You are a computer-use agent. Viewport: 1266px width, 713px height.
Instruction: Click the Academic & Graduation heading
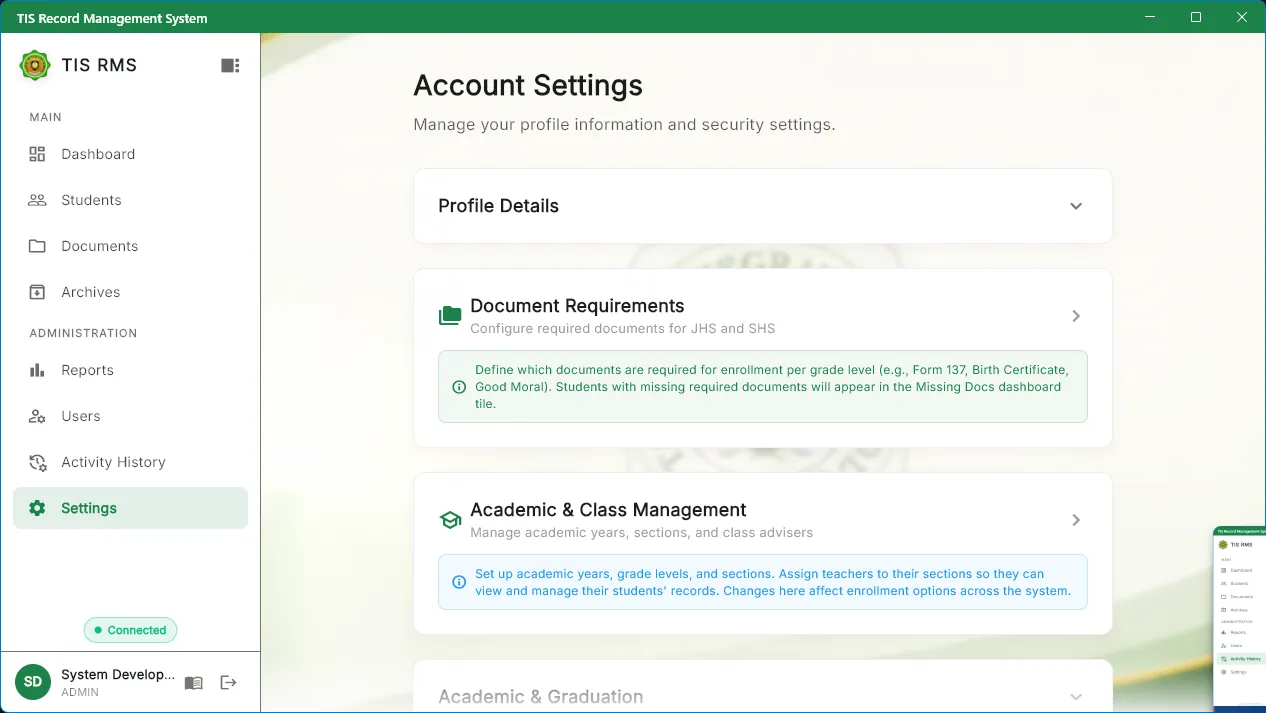[540, 697]
